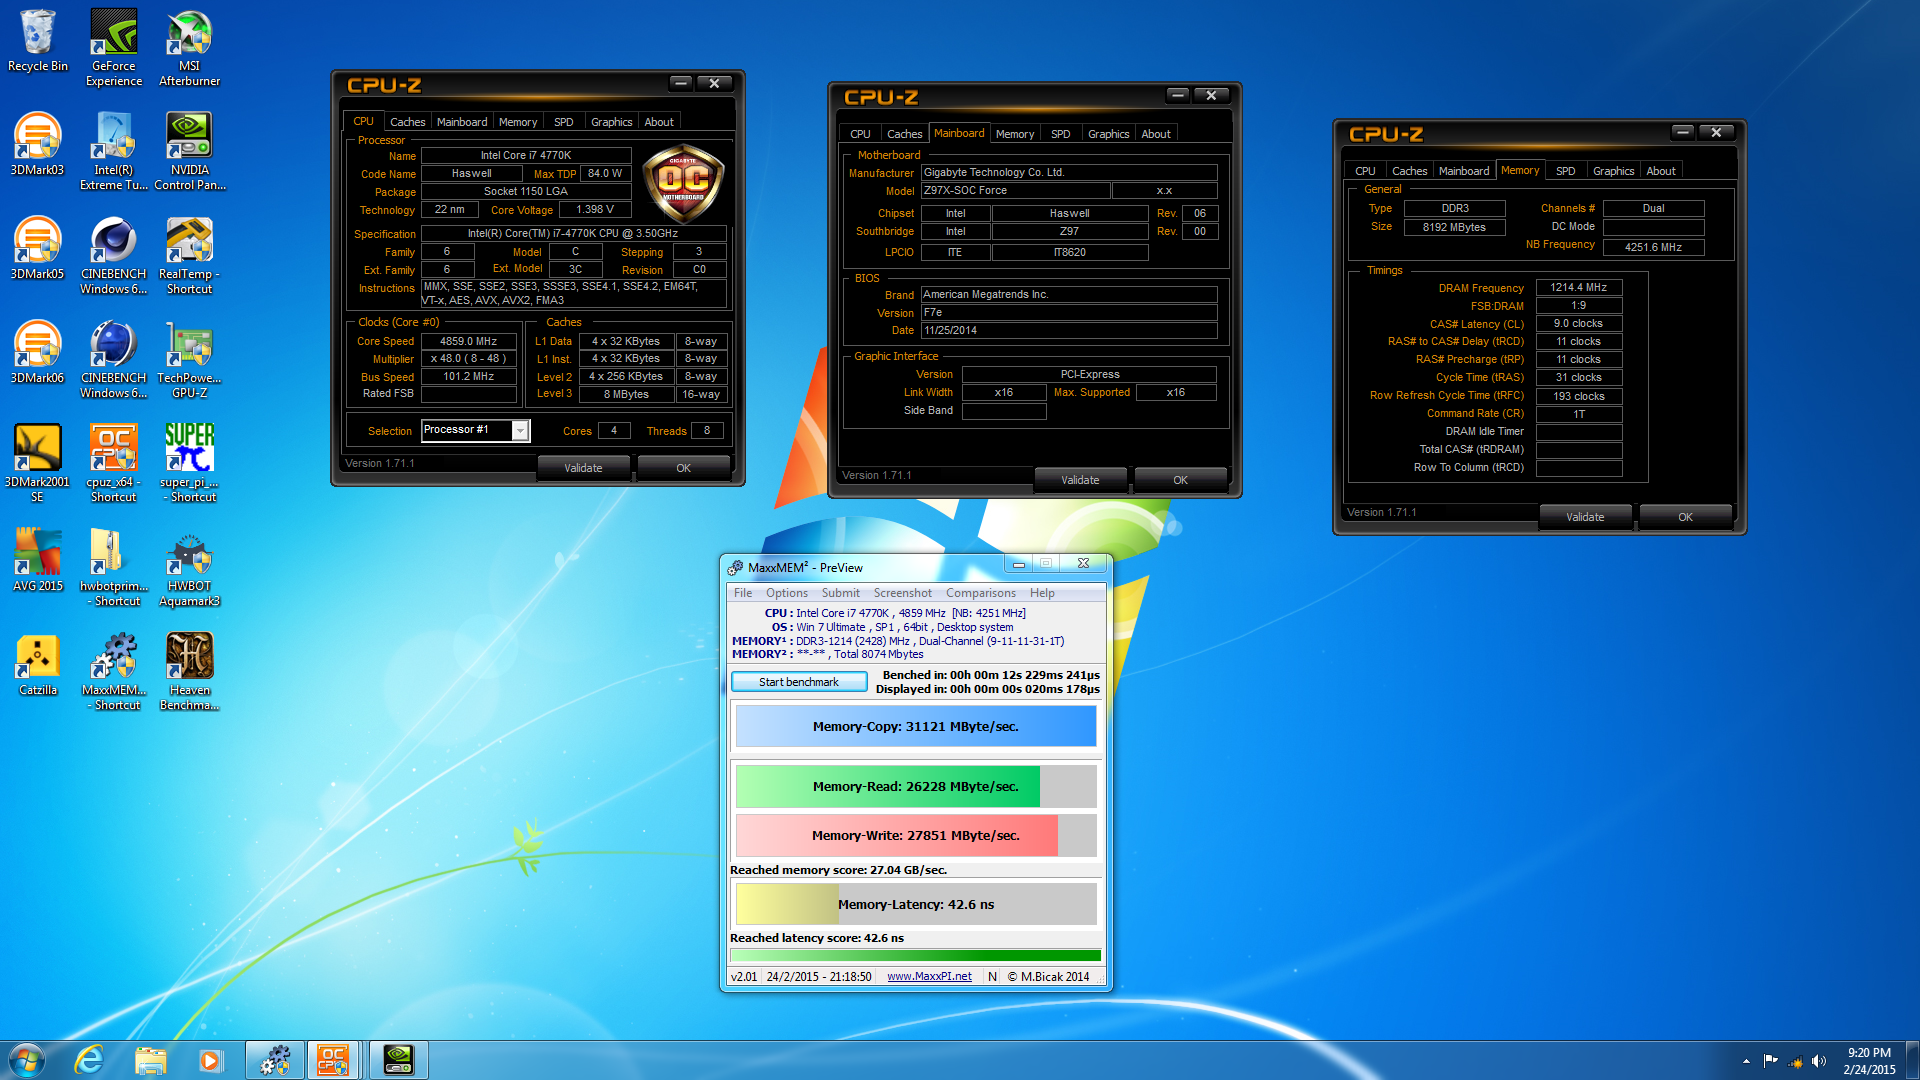Open the cpuz_x64 shortcut icon
Viewport: 1920px width, 1080px height.
[x=114, y=463]
